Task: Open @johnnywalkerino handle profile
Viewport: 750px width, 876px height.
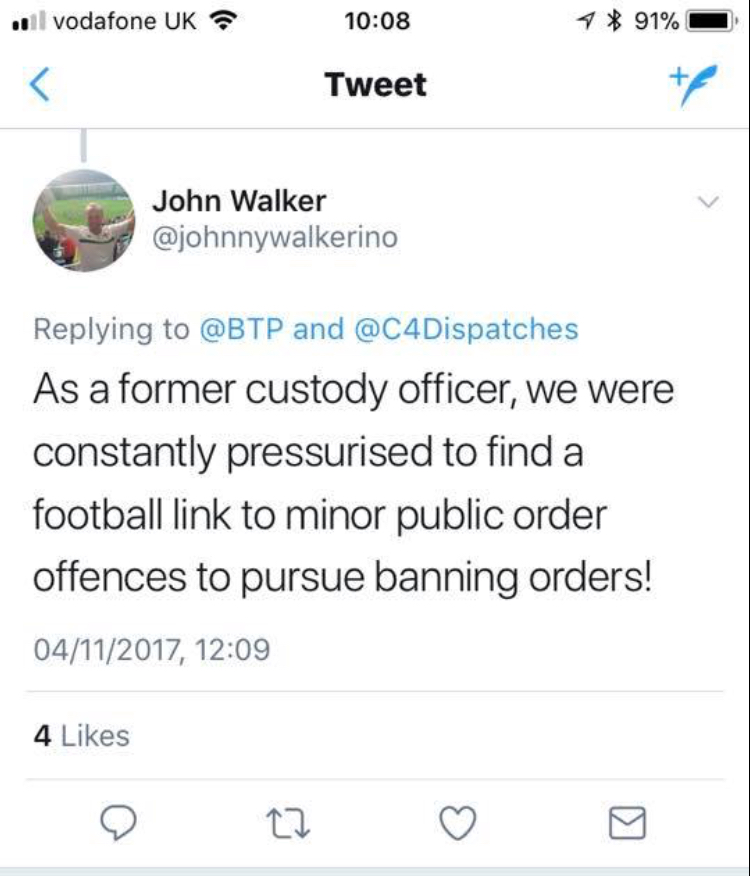Action: 275,237
